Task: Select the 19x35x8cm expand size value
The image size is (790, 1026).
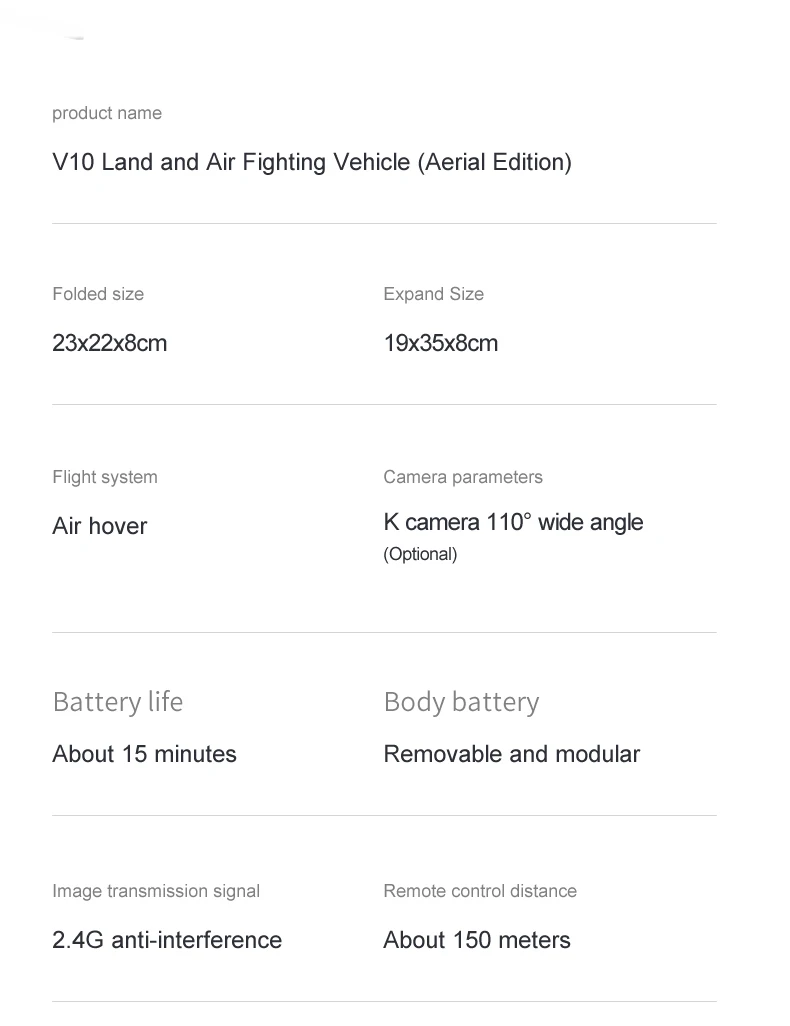Action: pyautogui.click(x=440, y=343)
